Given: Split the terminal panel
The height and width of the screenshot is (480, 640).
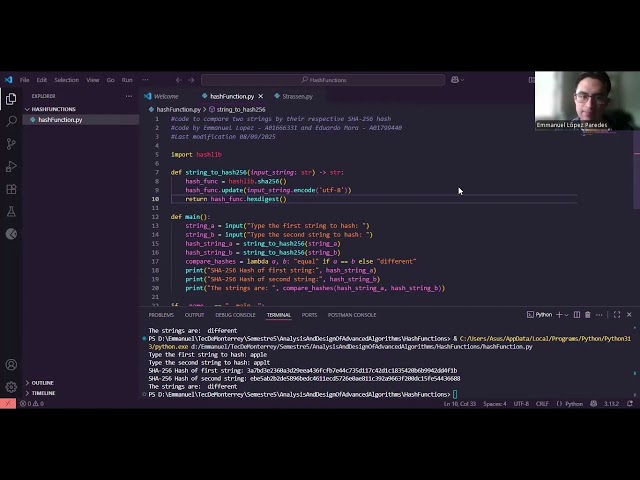Looking at the screenshot, I should [577, 315].
